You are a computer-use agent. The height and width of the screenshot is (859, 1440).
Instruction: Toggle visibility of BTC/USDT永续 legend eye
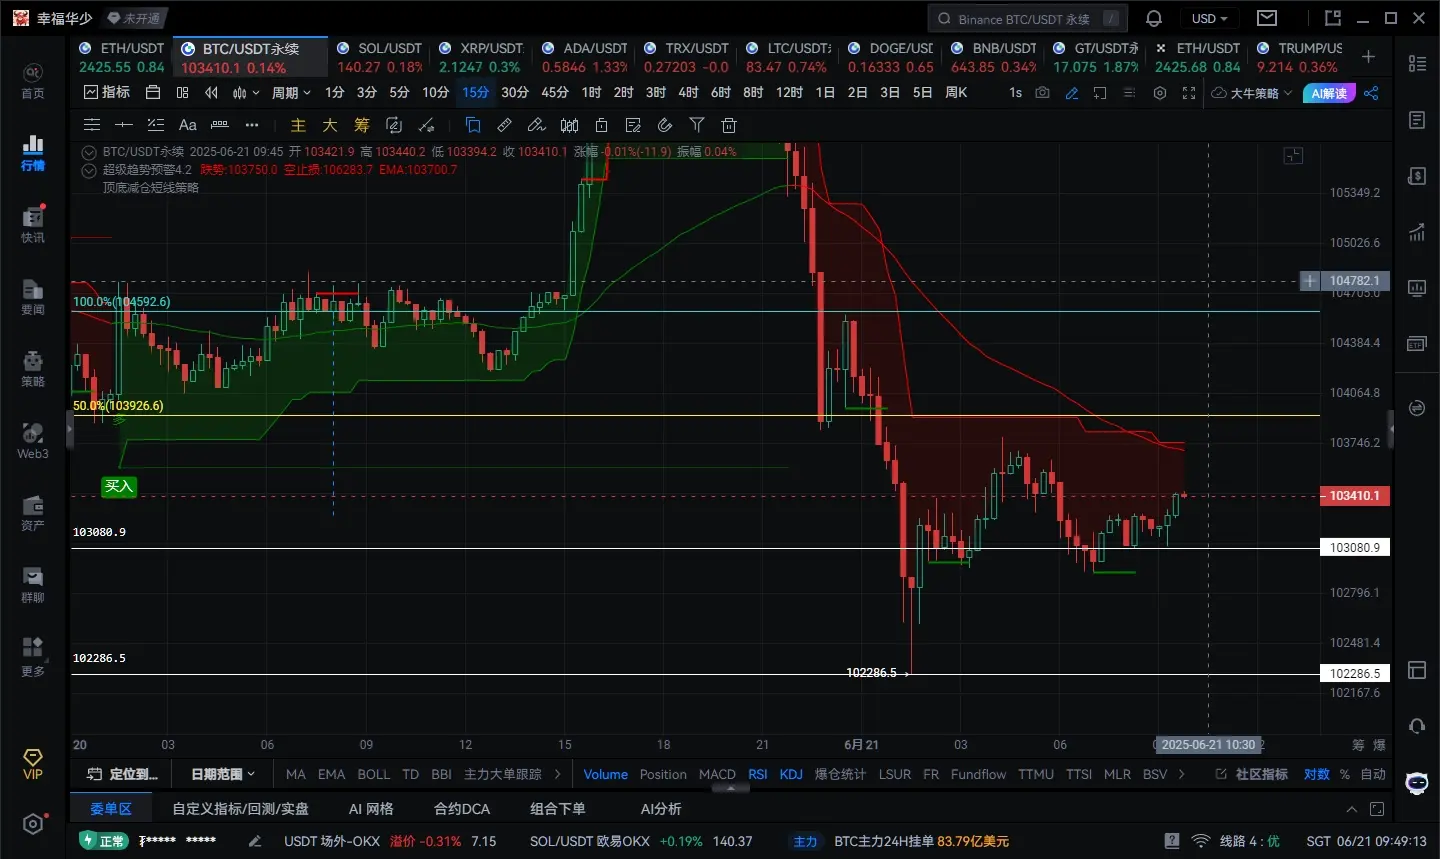(x=89, y=152)
